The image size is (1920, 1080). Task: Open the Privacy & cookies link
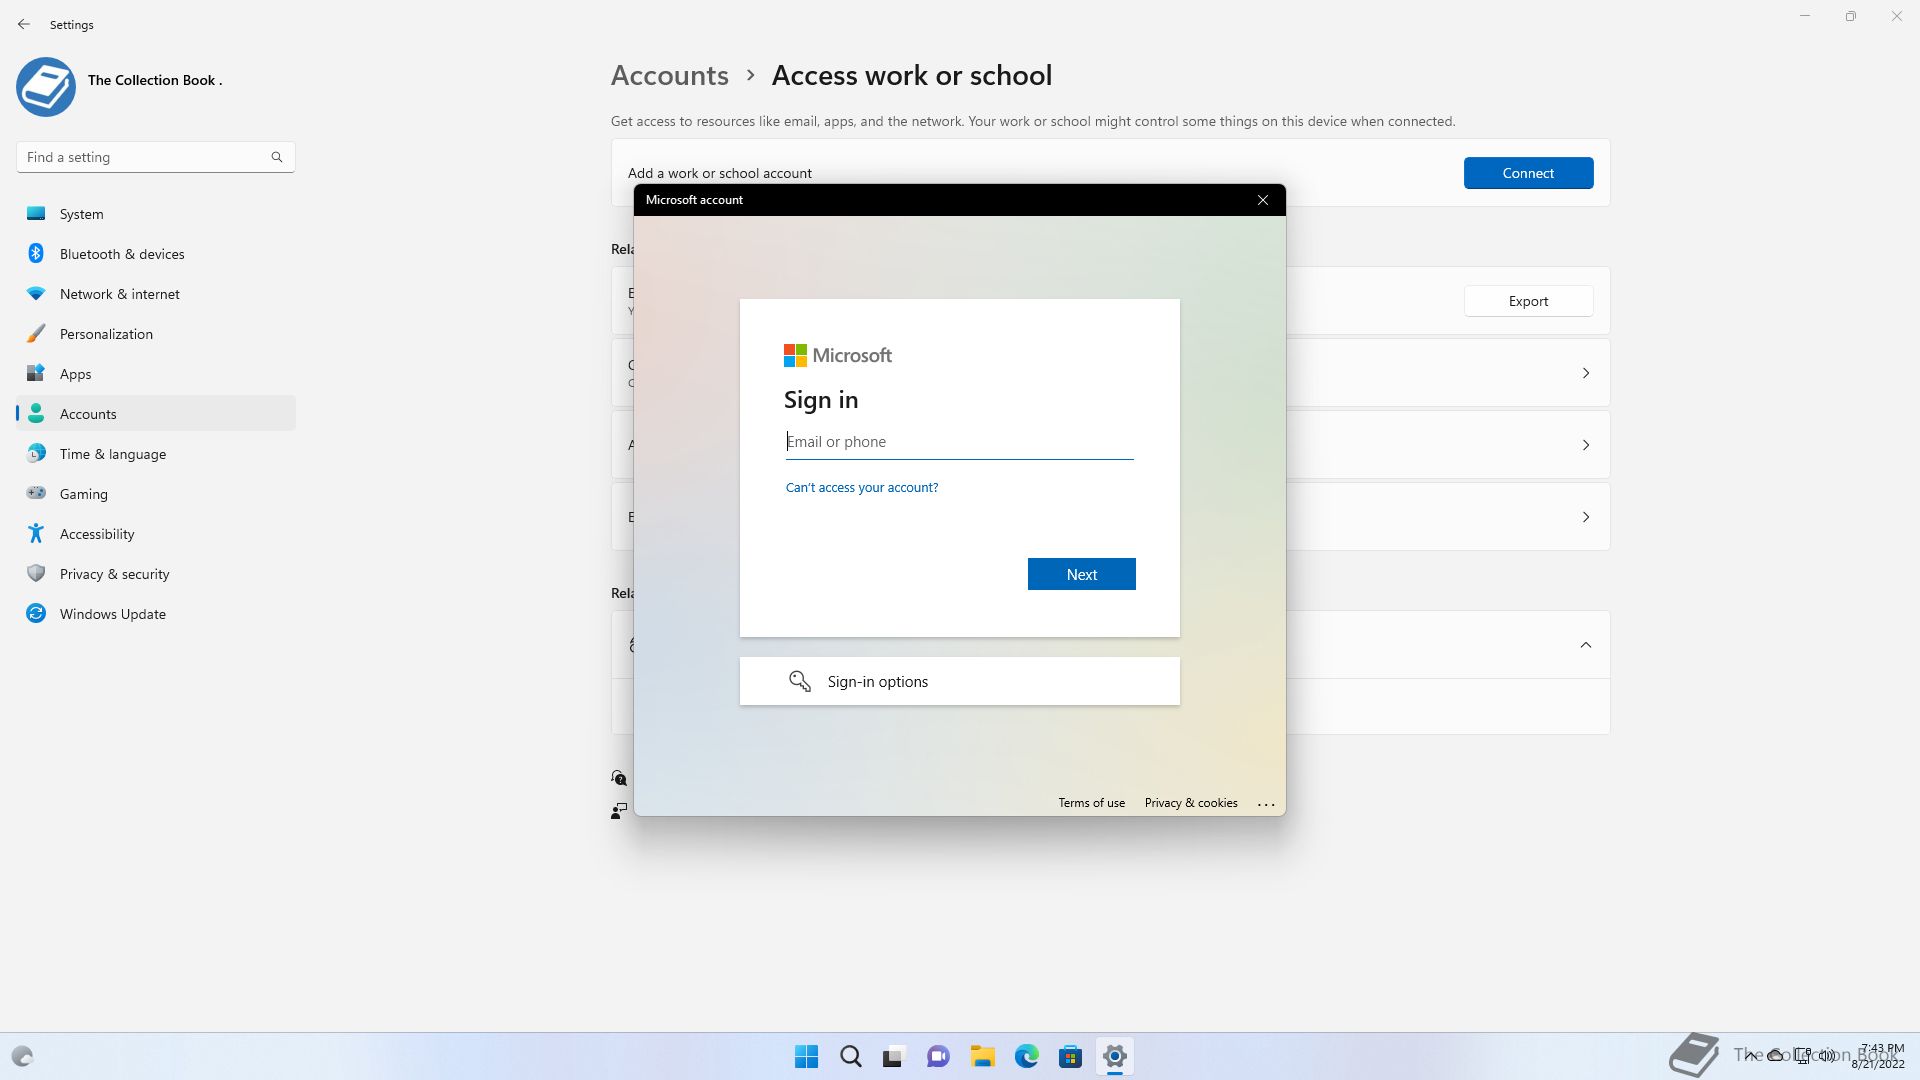click(x=1191, y=803)
